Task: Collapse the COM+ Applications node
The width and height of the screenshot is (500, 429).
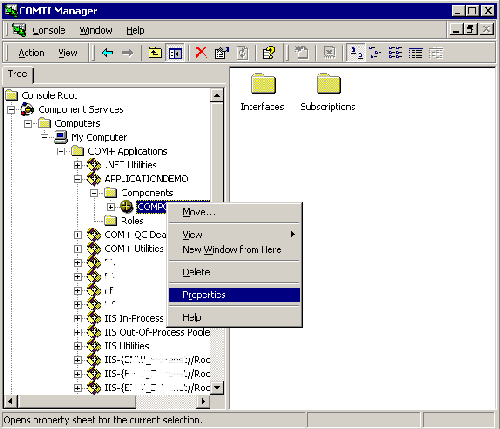Action: click(61, 151)
